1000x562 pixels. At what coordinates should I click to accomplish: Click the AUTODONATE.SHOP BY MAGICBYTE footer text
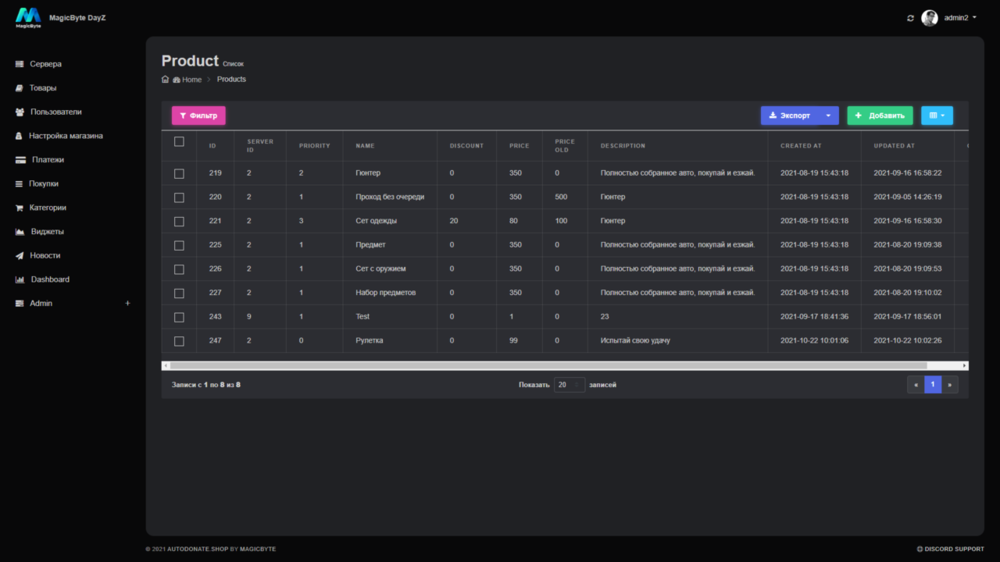(x=221, y=549)
